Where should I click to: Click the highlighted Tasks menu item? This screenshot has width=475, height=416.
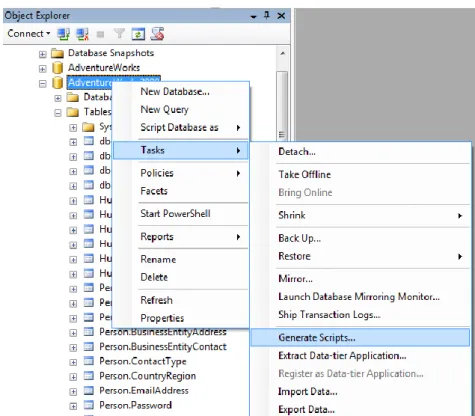[x=181, y=150]
